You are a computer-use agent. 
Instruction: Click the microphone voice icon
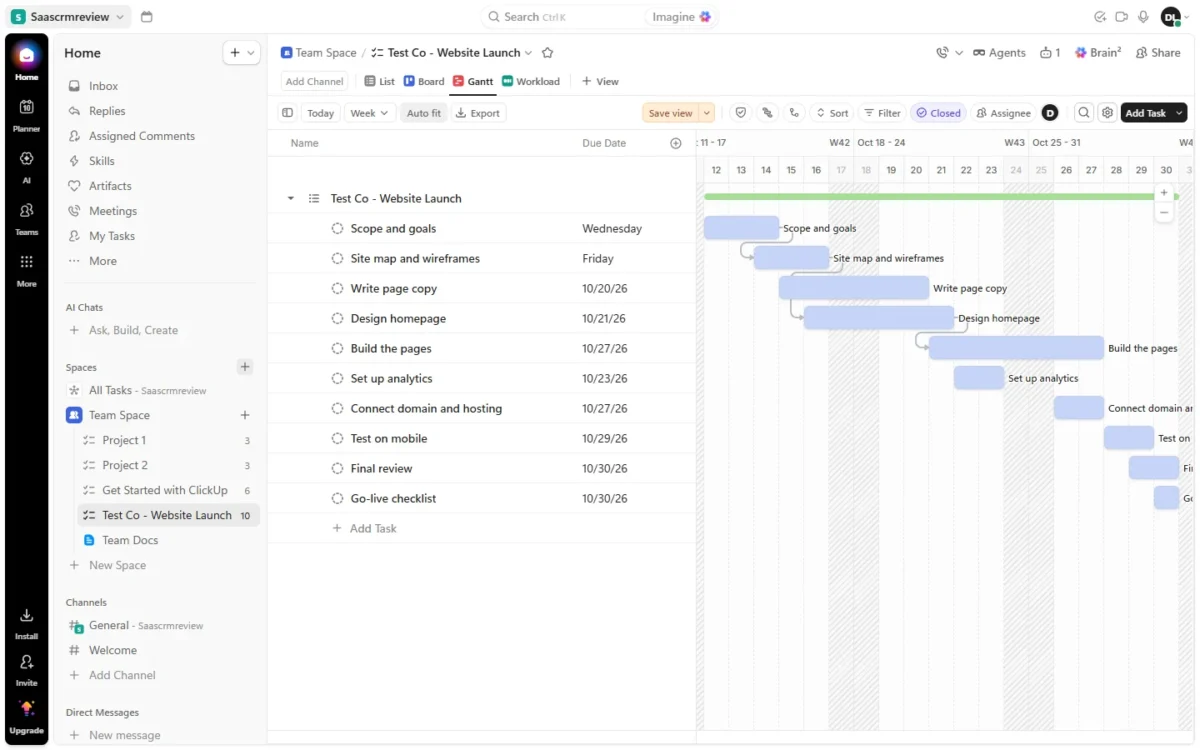[1143, 17]
